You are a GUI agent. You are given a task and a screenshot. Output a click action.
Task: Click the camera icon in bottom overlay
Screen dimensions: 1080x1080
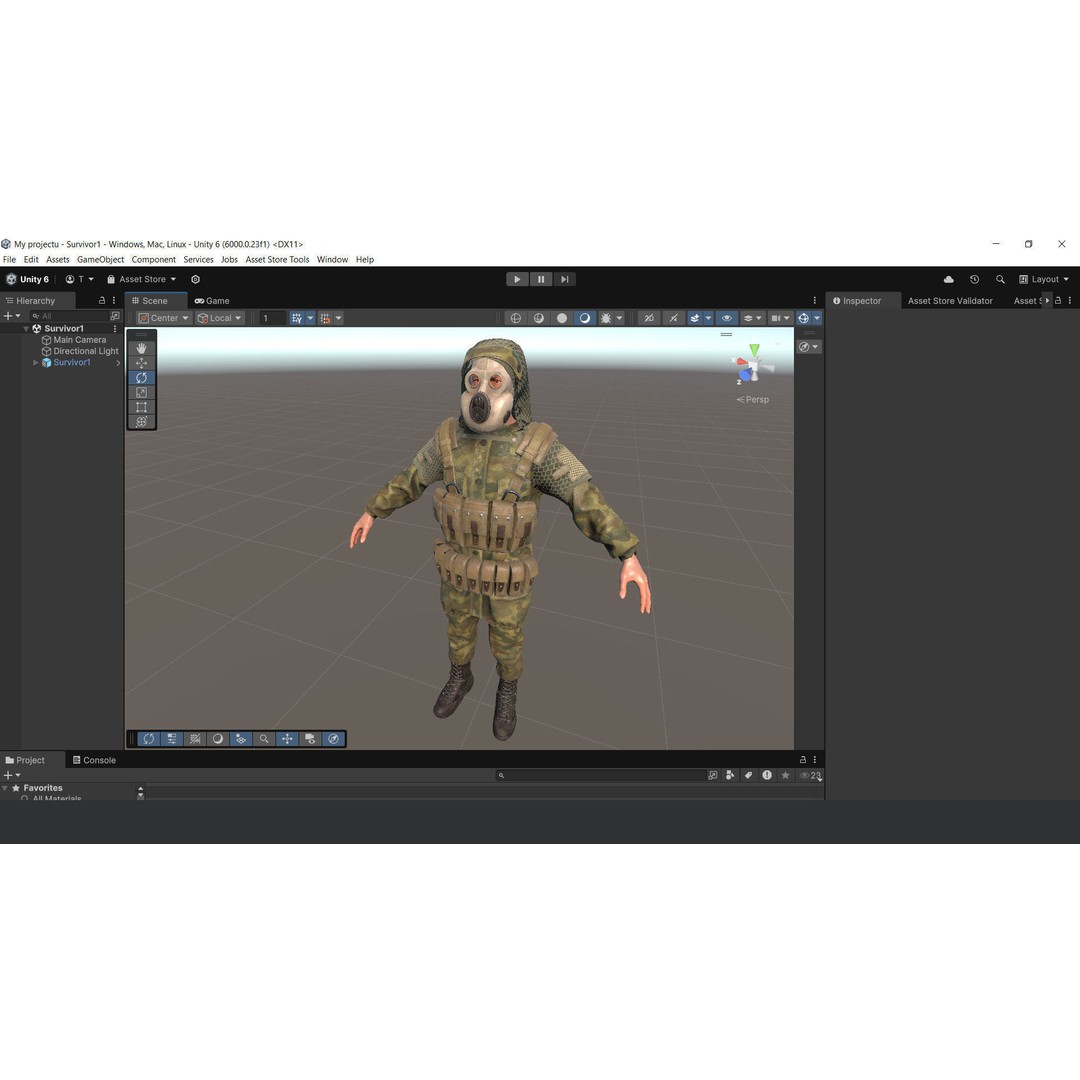310,738
